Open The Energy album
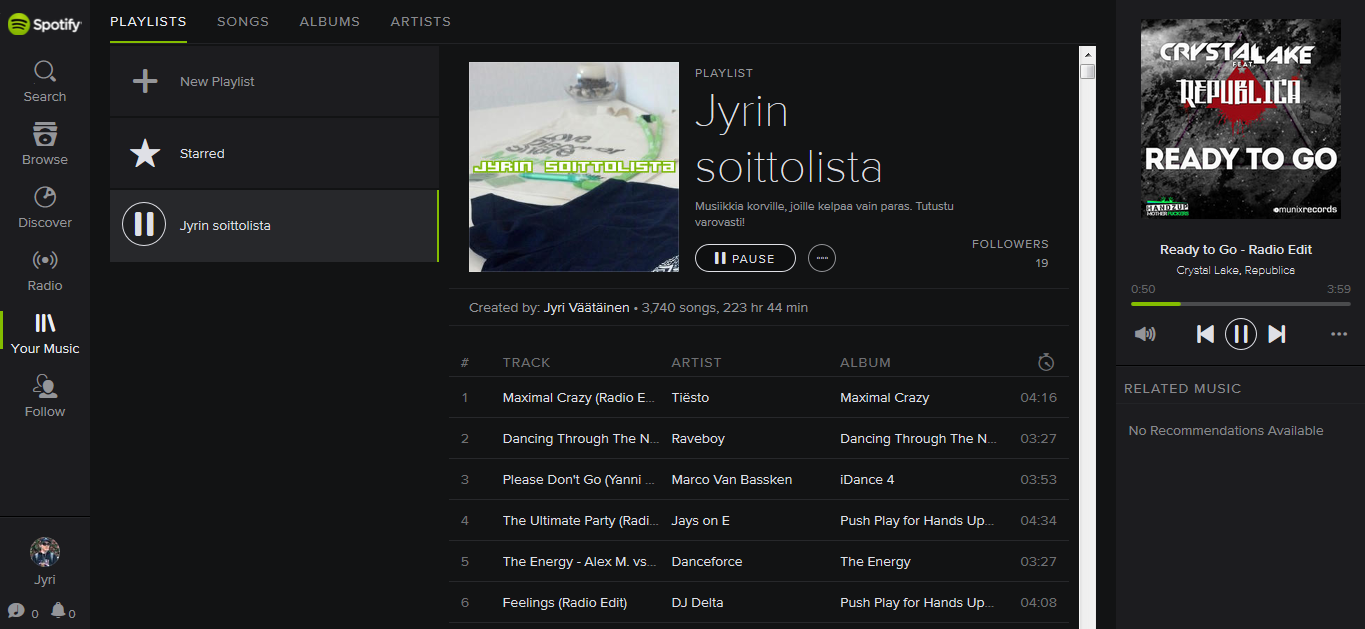Image resolution: width=1365 pixels, height=629 pixels. point(875,561)
